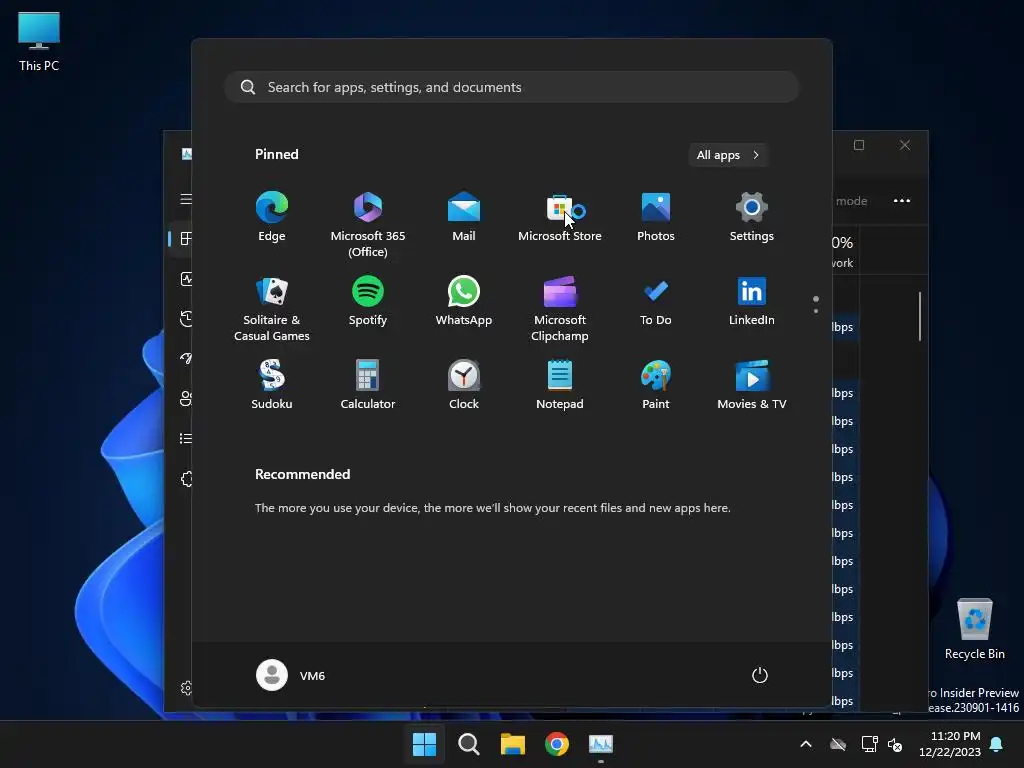Open LinkedIn pinned app

pyautogui.click(x=752, y=300)
